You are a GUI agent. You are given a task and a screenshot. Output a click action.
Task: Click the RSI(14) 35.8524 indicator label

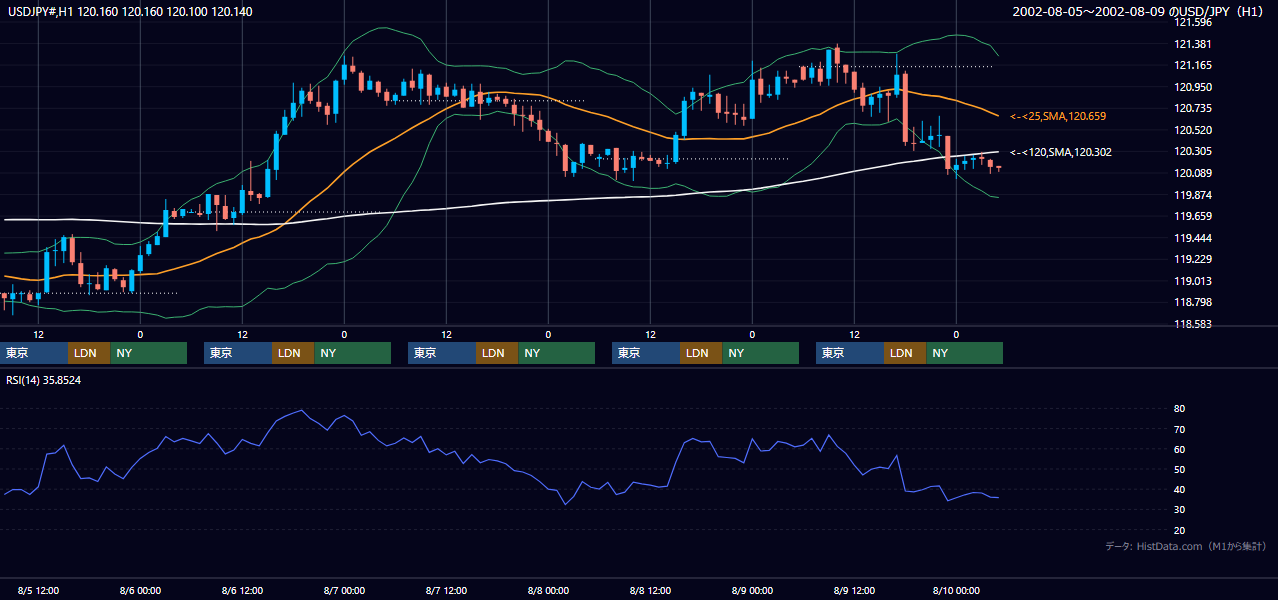pyautogui.click(x=44, y=380)
